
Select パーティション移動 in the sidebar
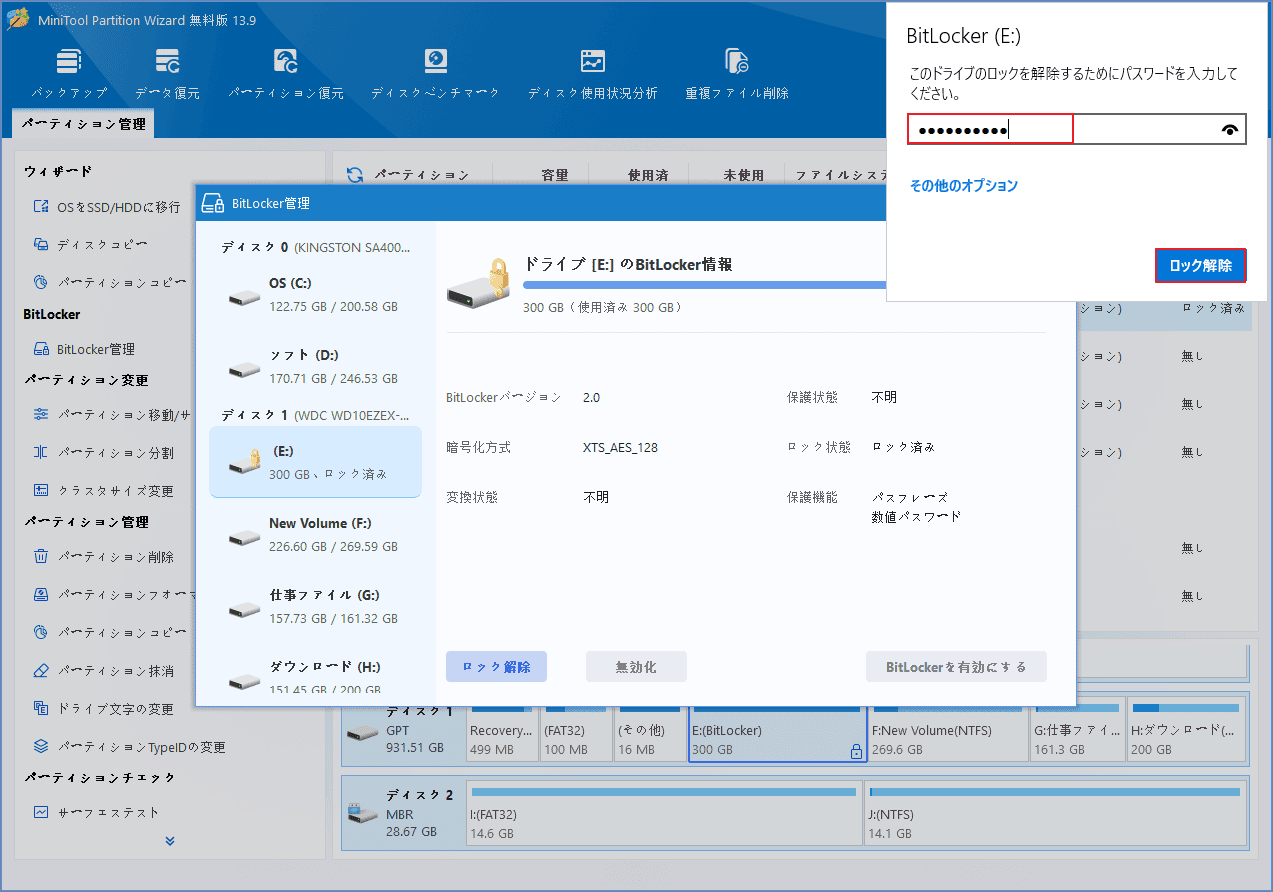[x=110, y=414]
